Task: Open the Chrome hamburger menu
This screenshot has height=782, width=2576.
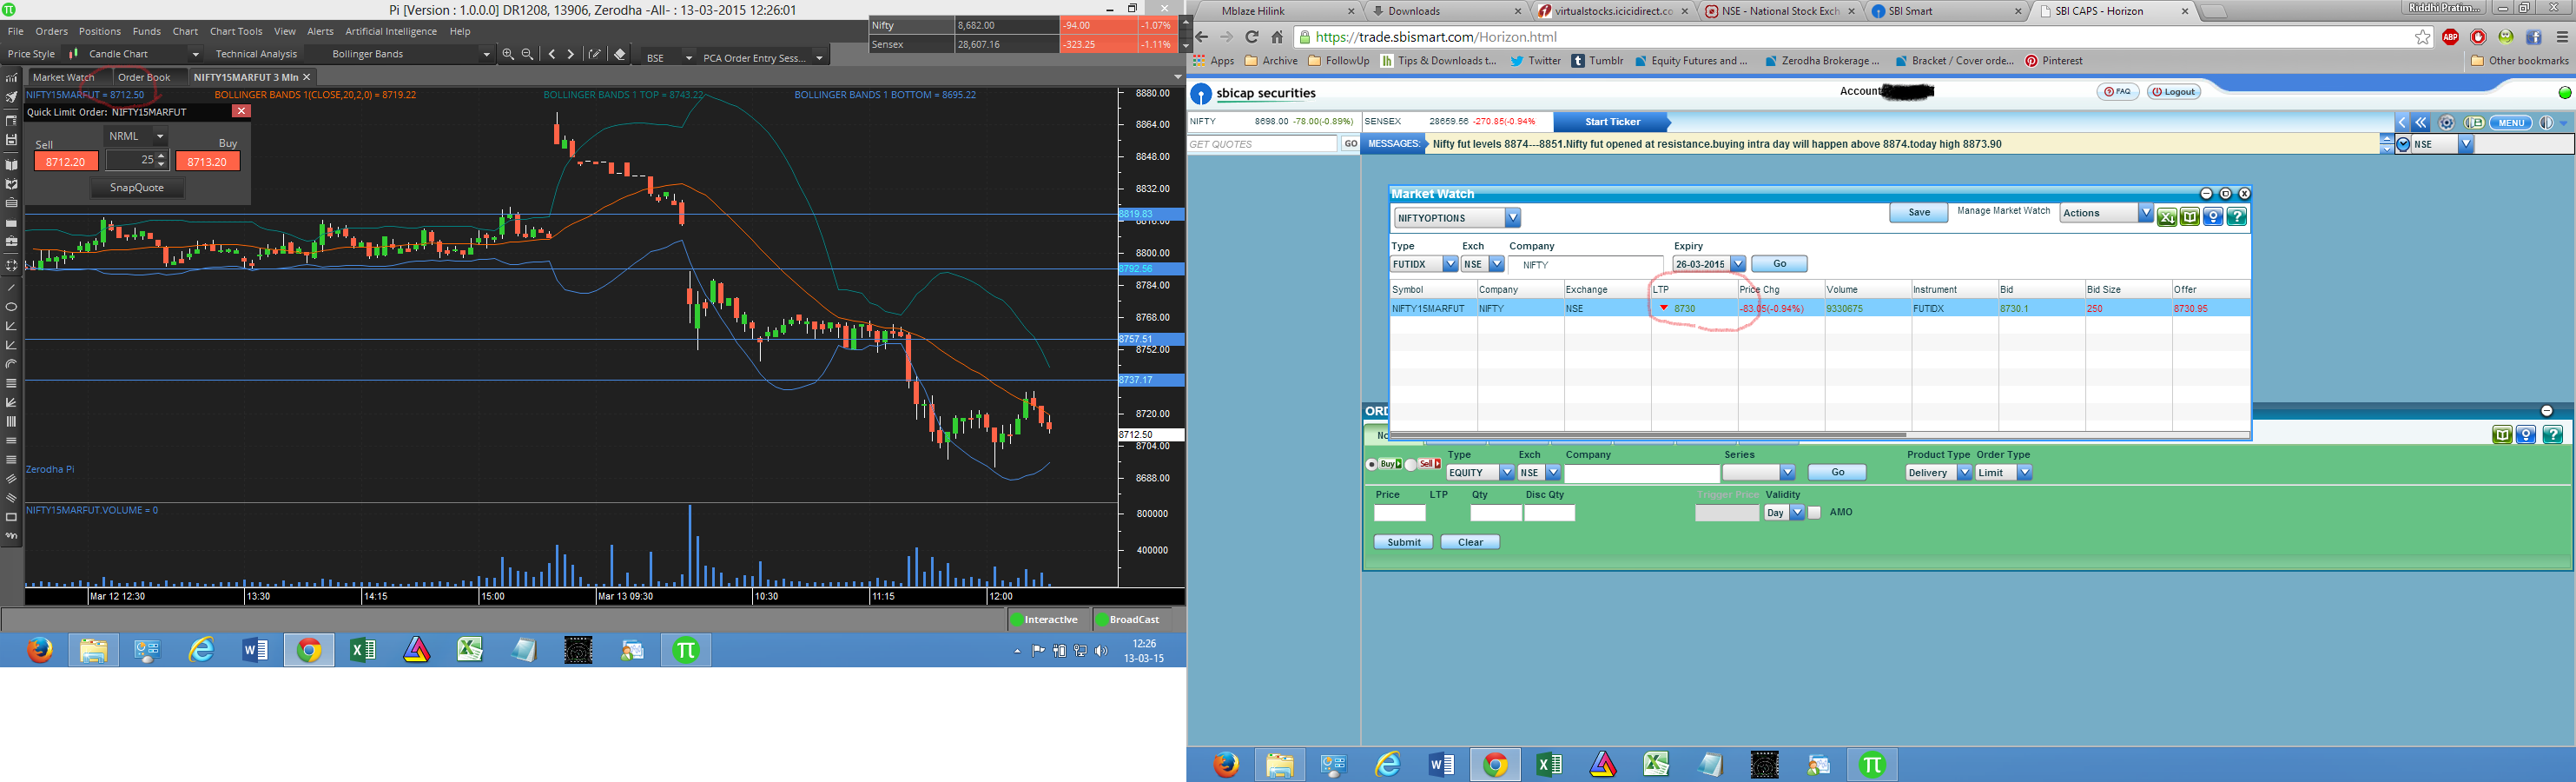Action: (2561, 37)
